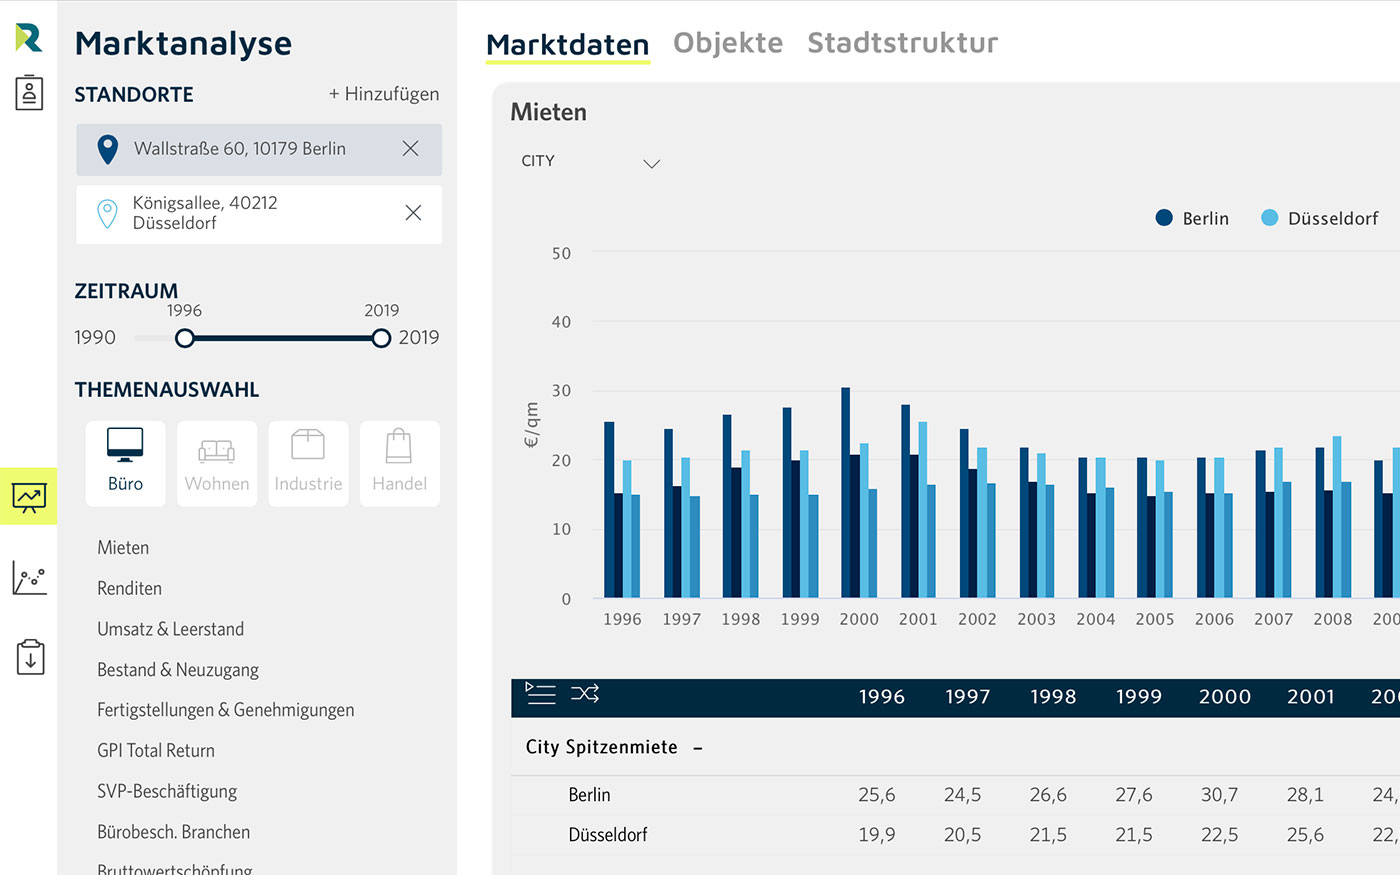Click + Hinzufügen to add a location

click(384, 94)
